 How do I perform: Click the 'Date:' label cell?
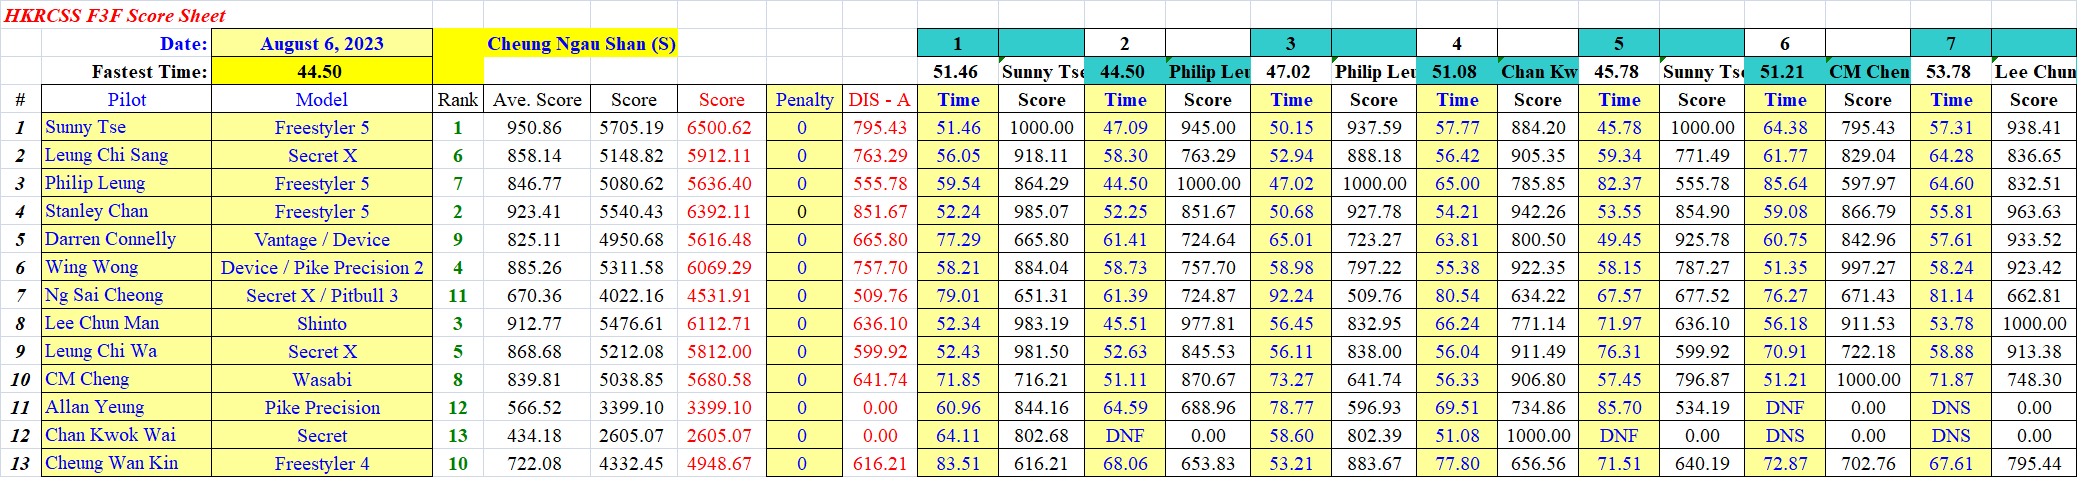click(x=126, y=43)
